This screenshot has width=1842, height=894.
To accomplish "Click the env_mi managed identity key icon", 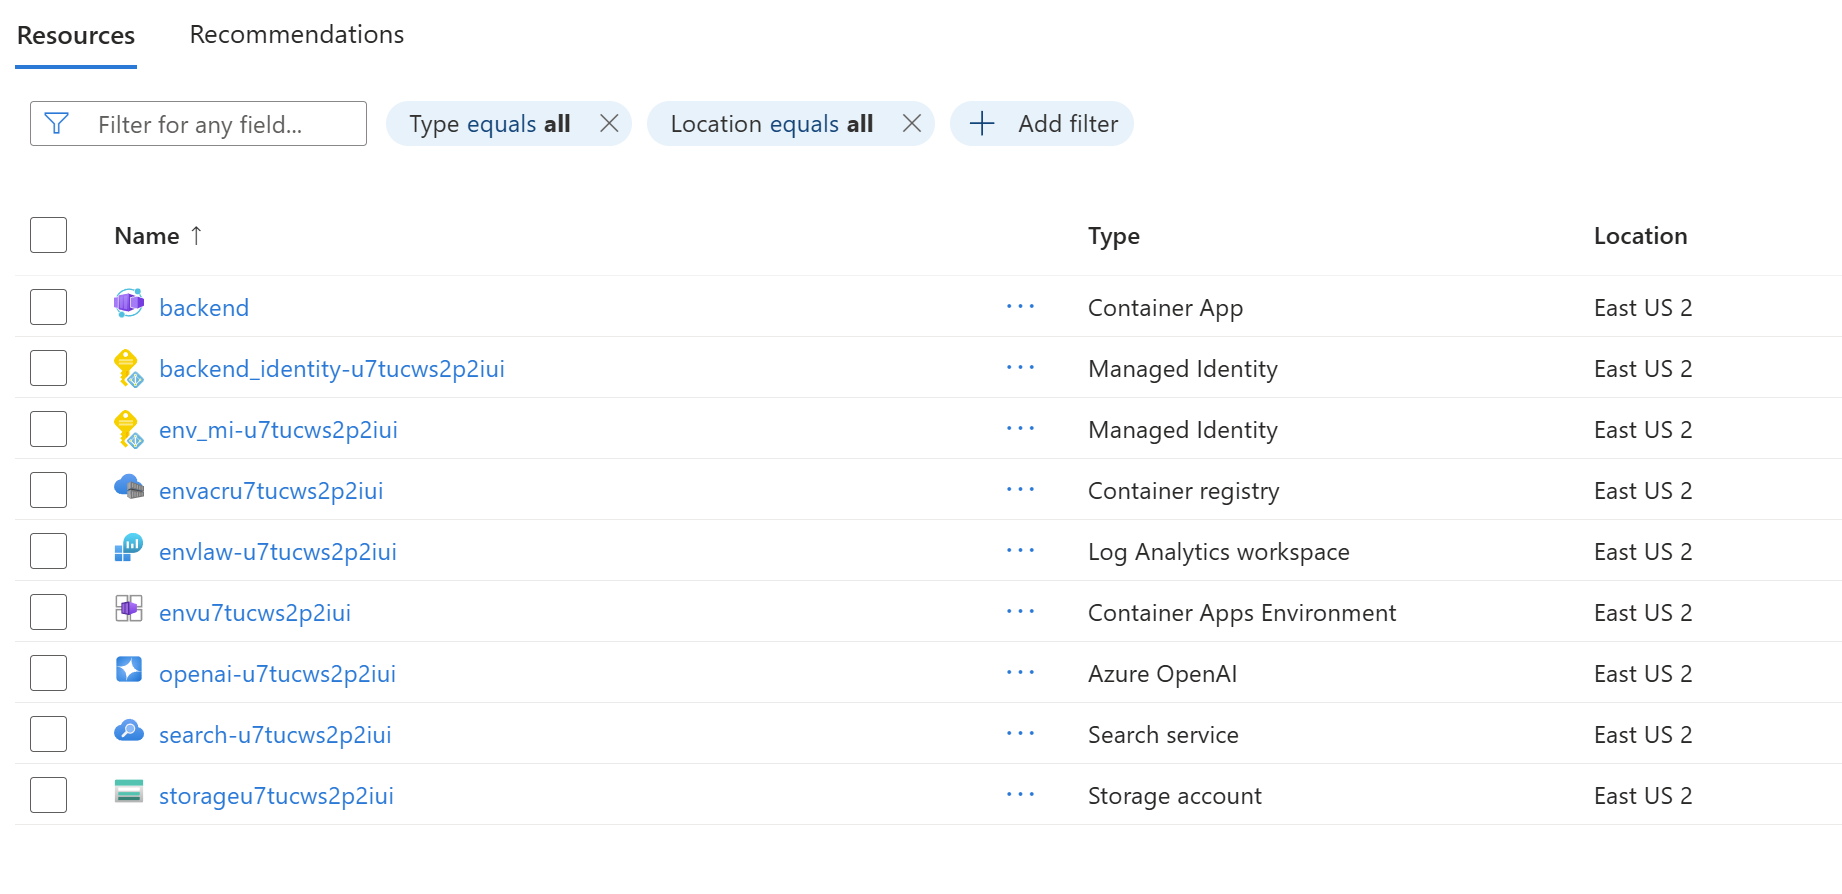I will pos(128,429).
